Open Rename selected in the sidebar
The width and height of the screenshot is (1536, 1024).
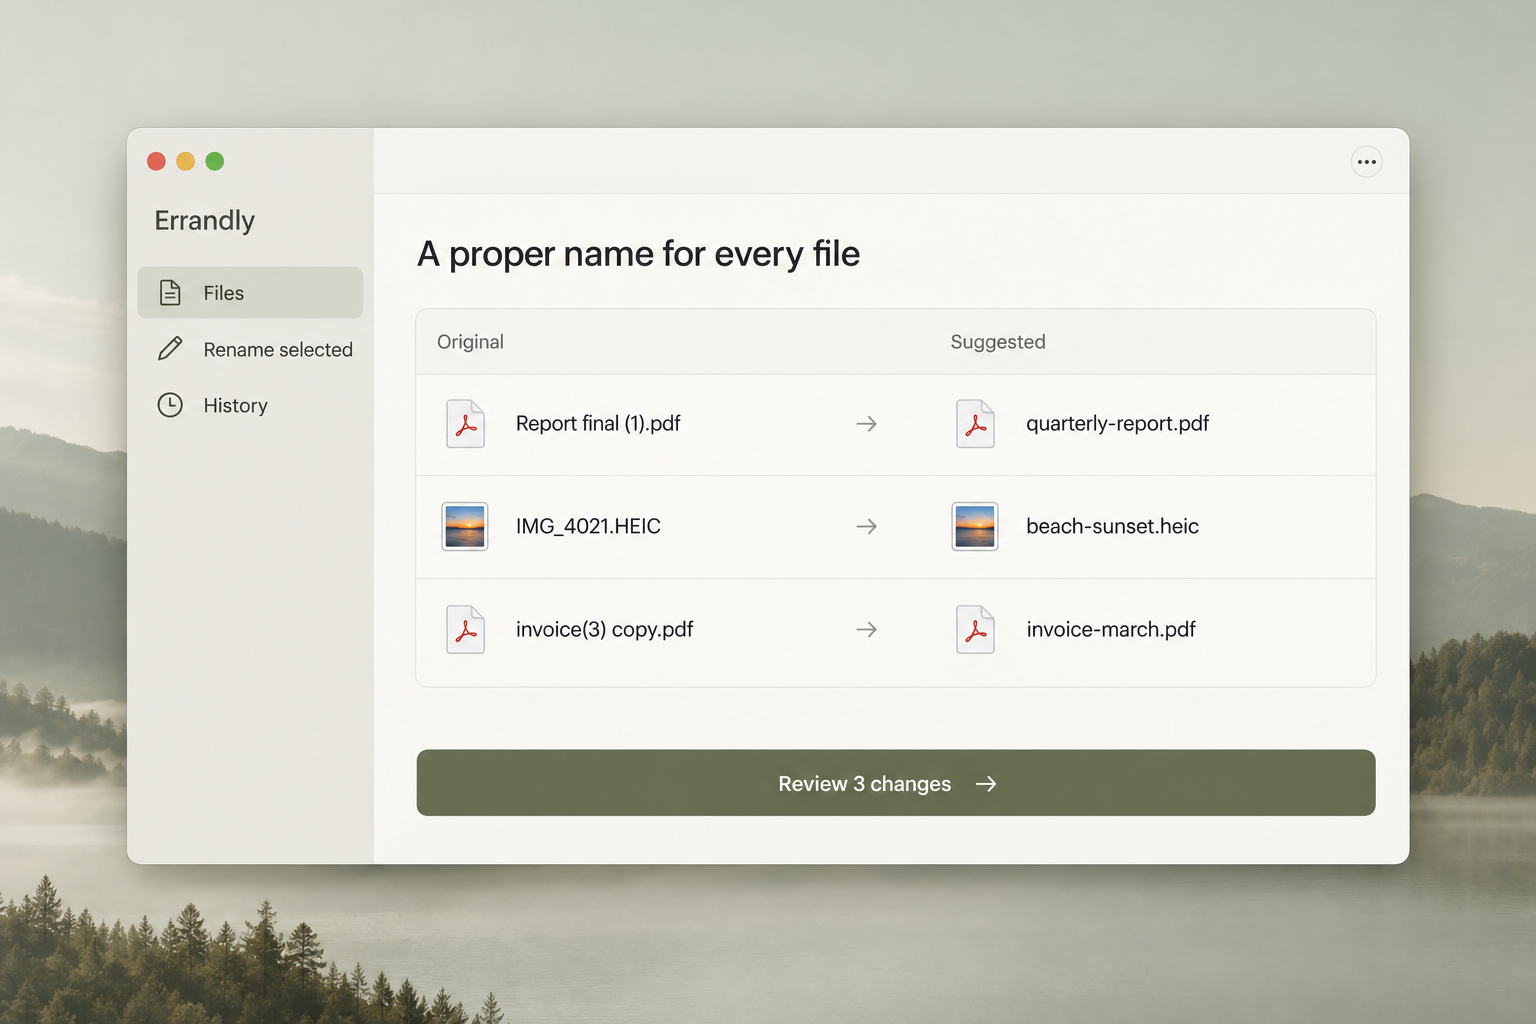[x=250, y=349]
